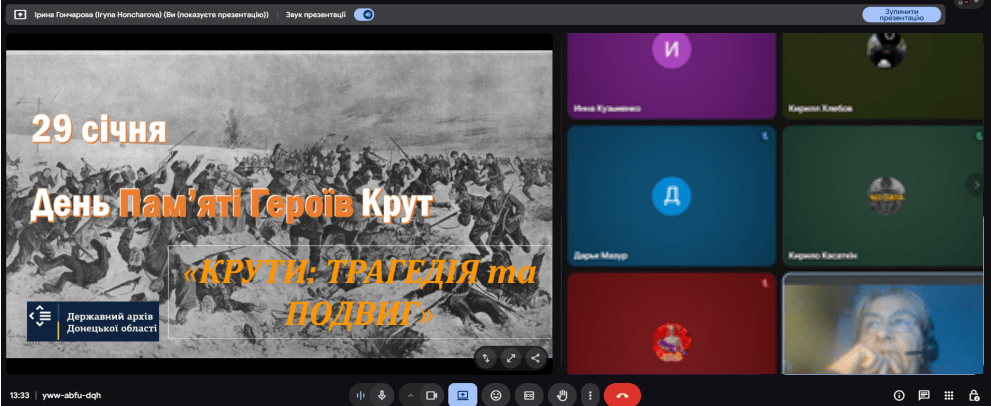Open the chat with everyone panel
The height and width of the screenshot is (406, 991).
[924, 396]
